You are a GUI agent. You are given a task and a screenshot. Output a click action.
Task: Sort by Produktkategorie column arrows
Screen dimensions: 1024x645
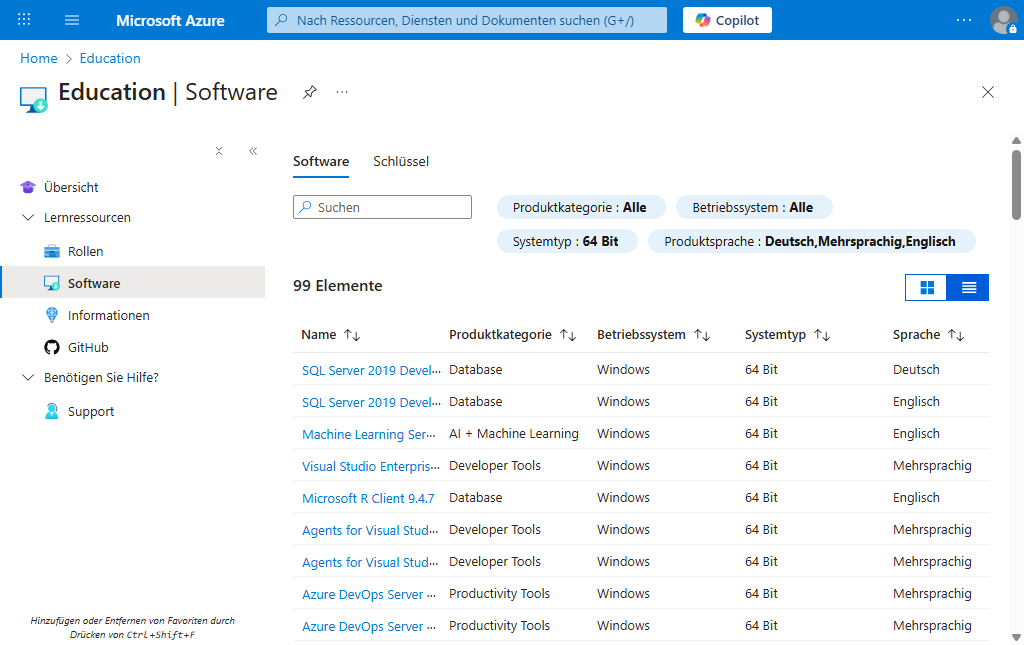(568, 336)
